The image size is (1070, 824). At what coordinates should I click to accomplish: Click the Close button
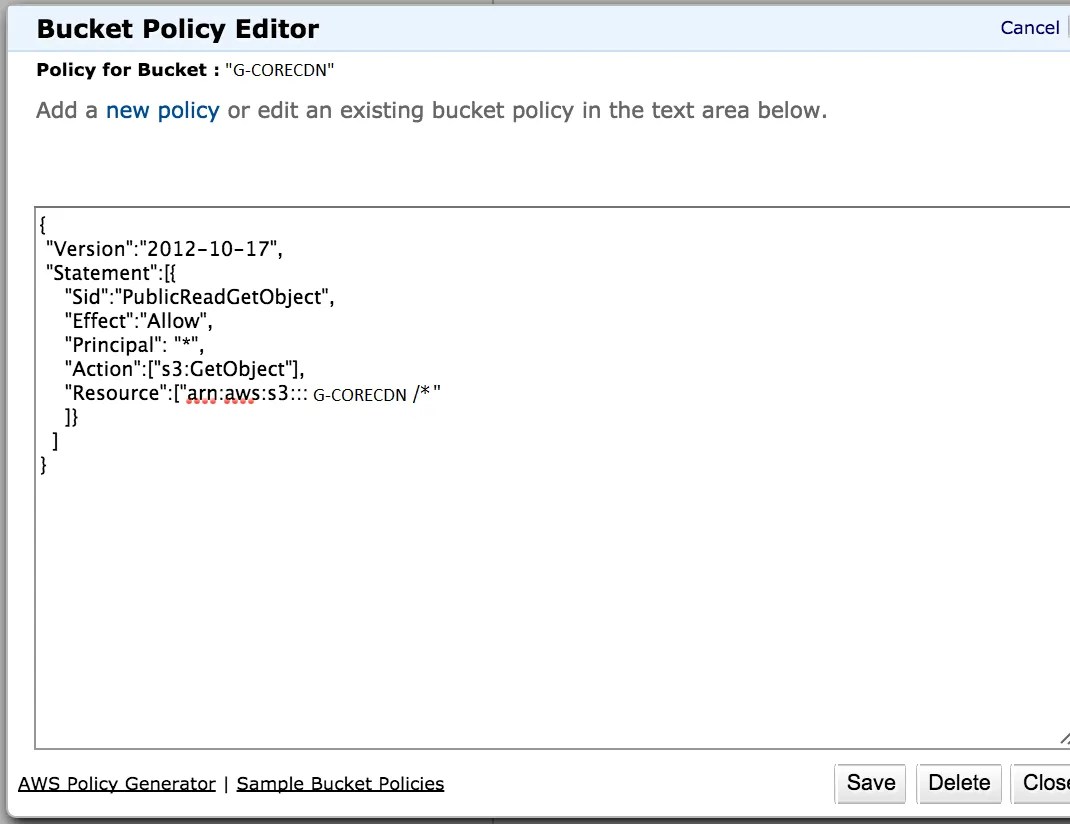pyautogui.click(x=1047, y=783)
